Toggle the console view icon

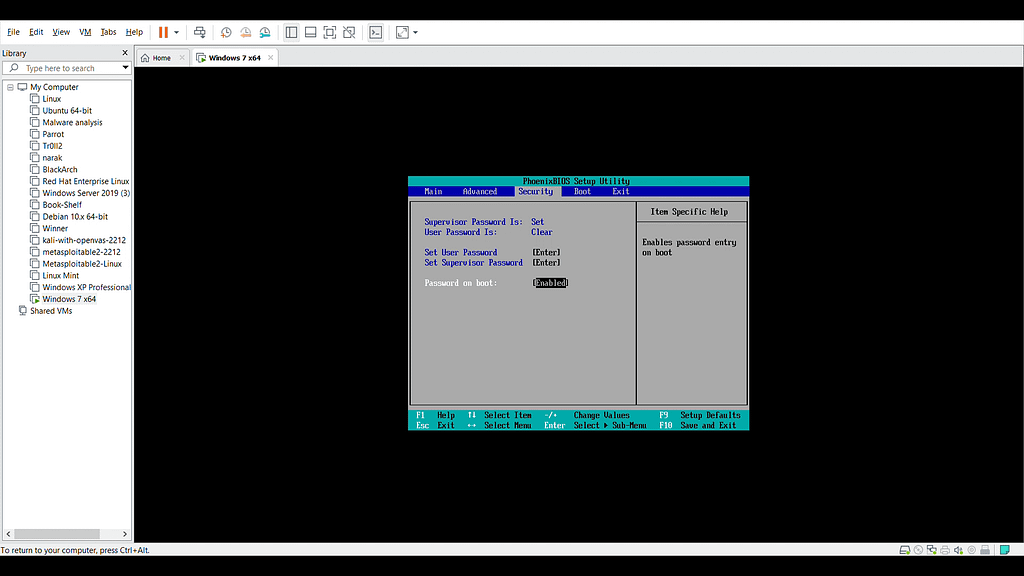click(x=376, y=32)
